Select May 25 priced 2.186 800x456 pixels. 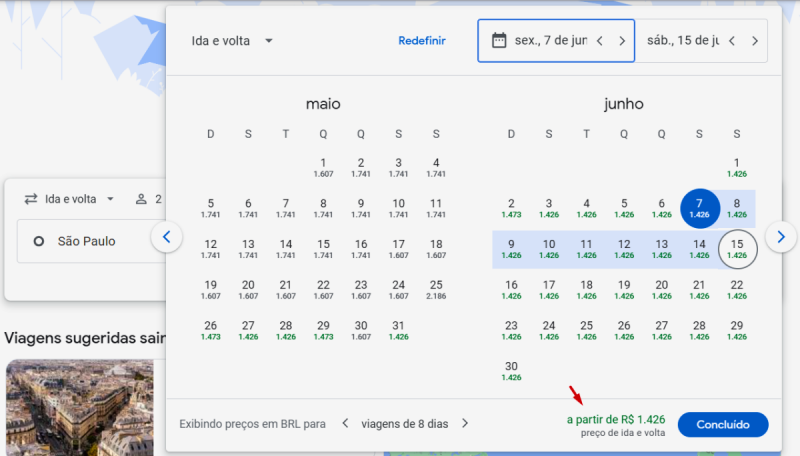coord(436,290)
